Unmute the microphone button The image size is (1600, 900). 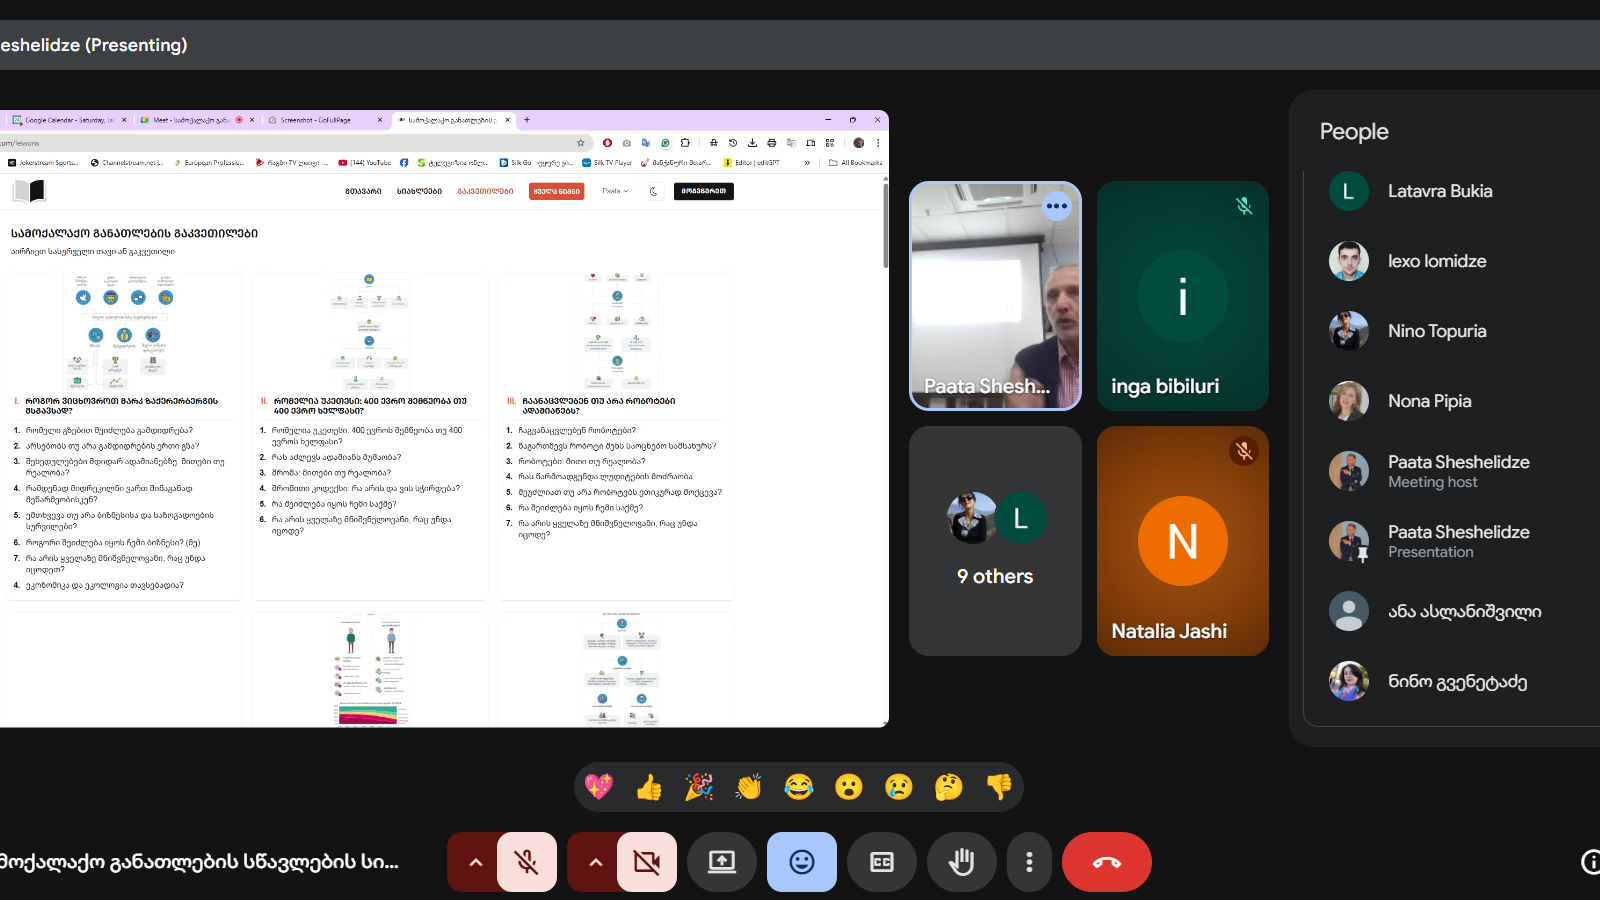527,862
